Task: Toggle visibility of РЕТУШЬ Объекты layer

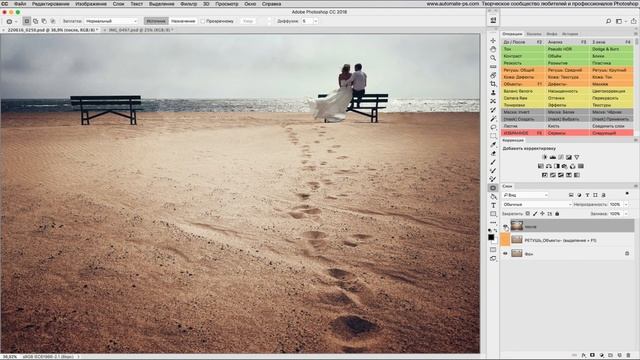Action: 505,240
